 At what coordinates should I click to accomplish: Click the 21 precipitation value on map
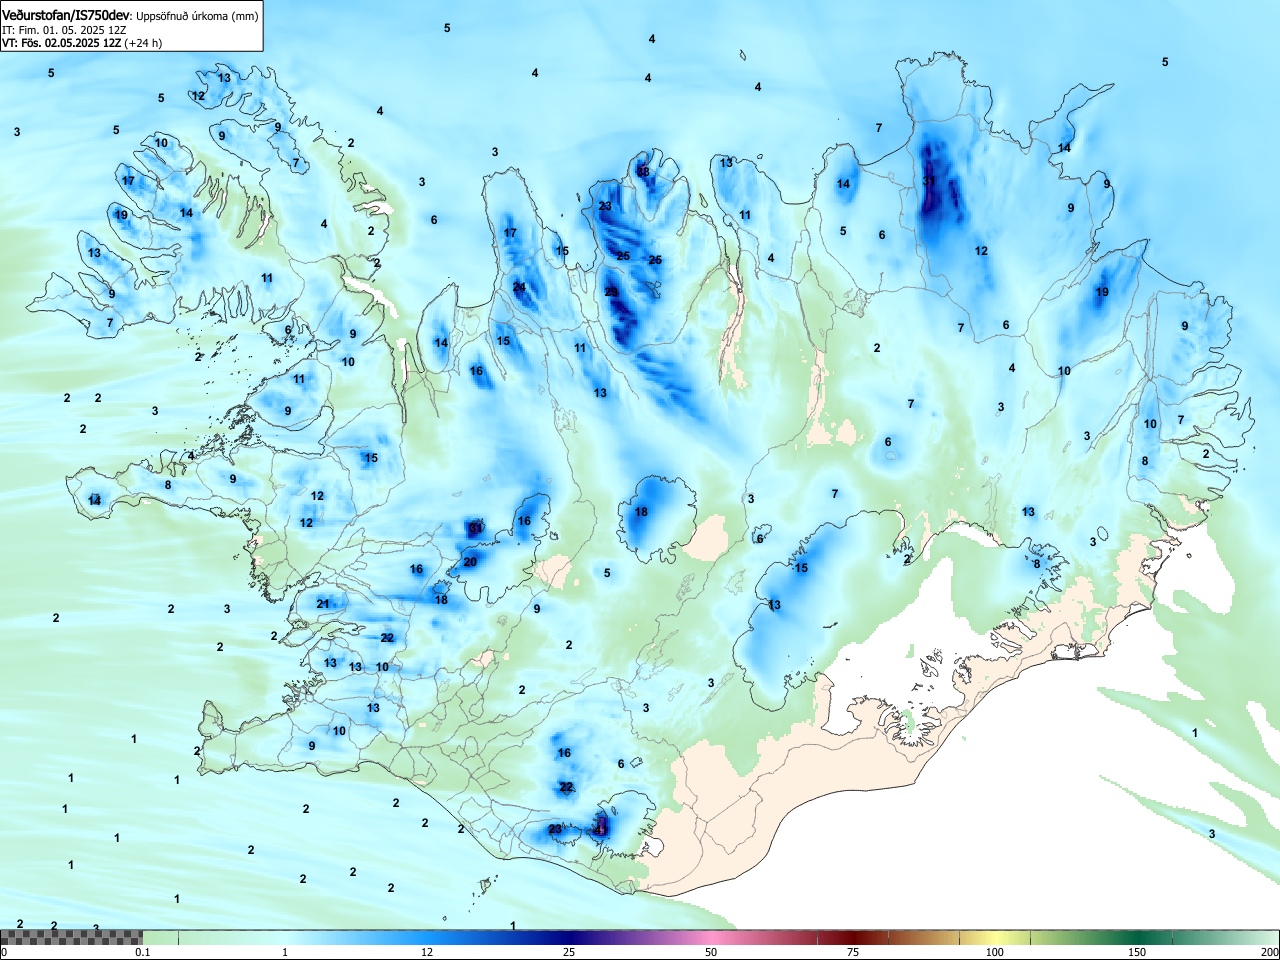(x=323, y=604)
